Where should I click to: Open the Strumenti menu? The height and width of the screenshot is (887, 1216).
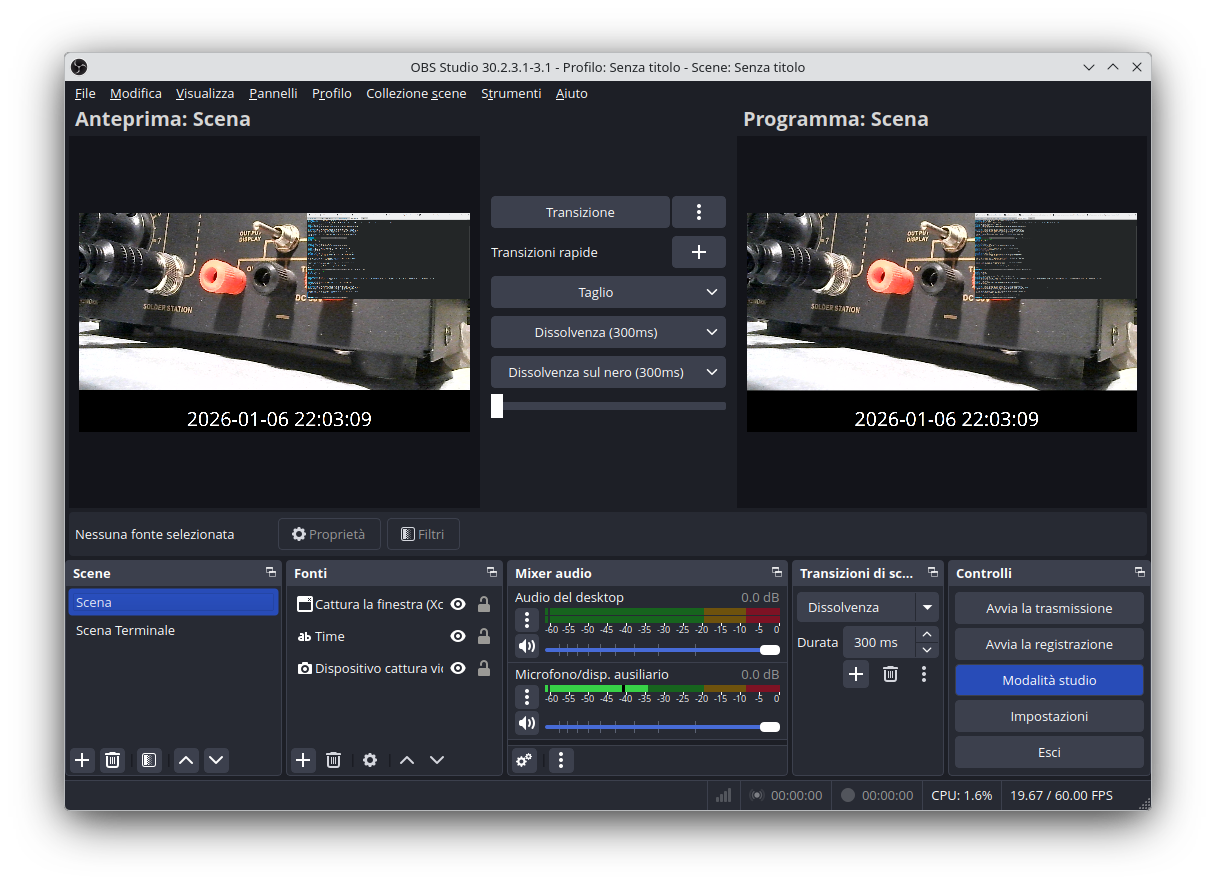click(510, 93)
